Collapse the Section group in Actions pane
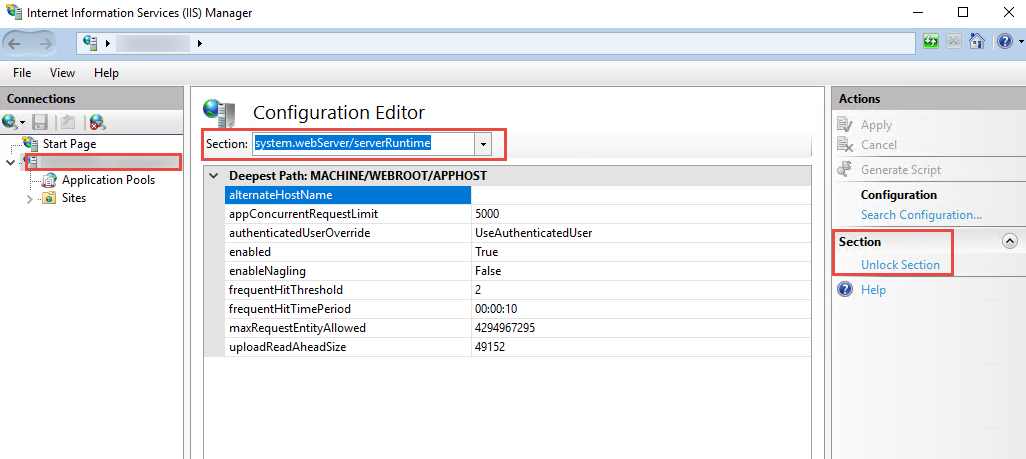This screenshot has height=459, width=1026. pos(1009,241)
